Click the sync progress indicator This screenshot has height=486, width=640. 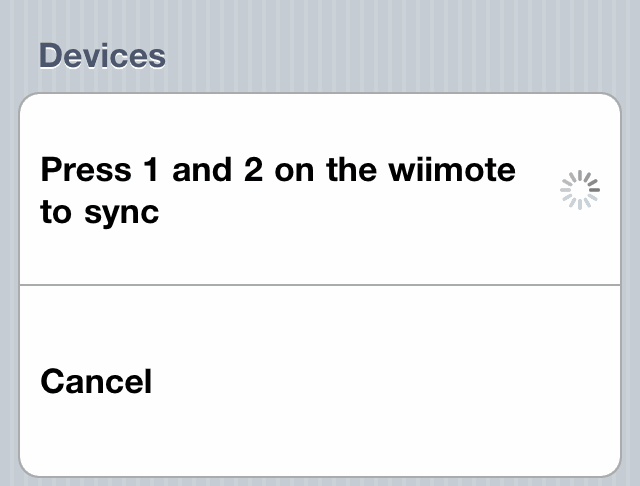580,190
